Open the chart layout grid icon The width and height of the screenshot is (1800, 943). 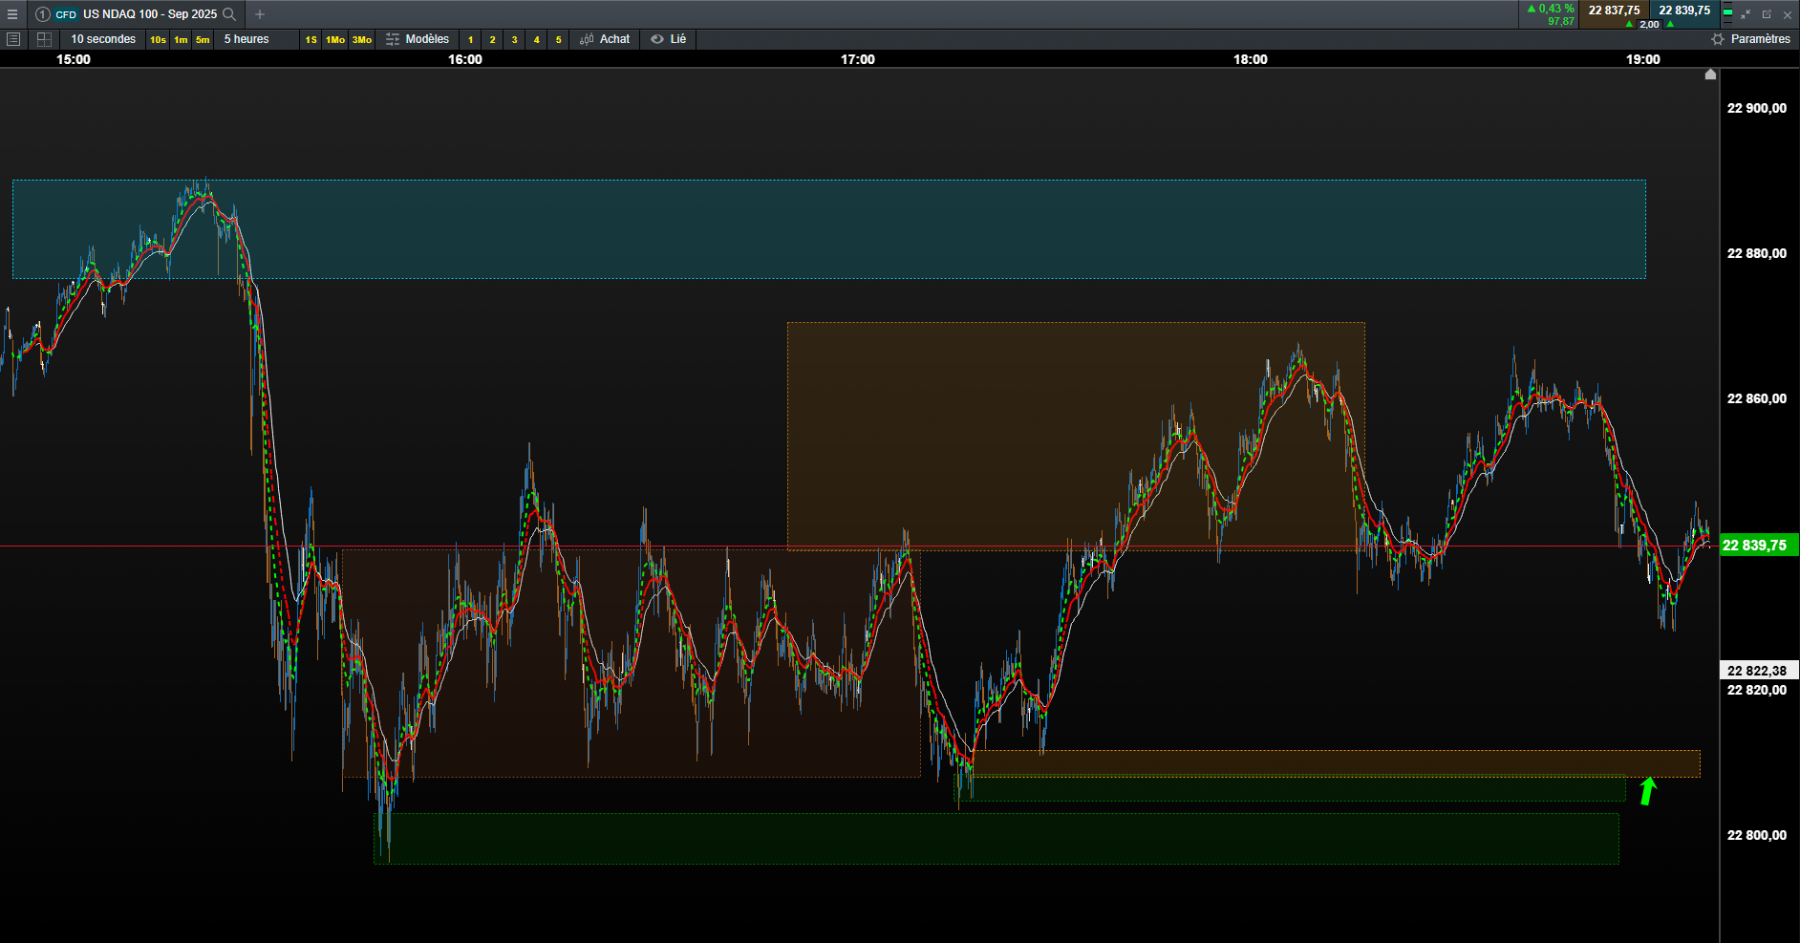coord(44,39)
